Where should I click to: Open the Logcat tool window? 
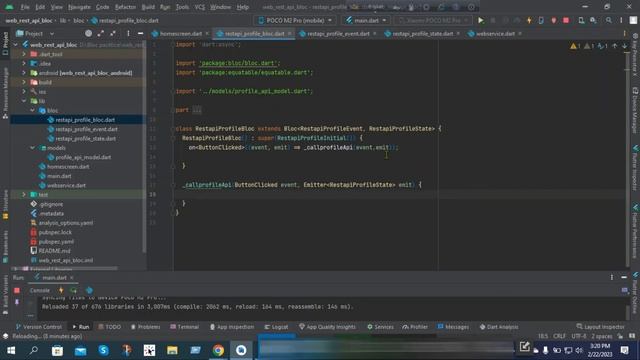pyautogui.click(x=276, y=327)
